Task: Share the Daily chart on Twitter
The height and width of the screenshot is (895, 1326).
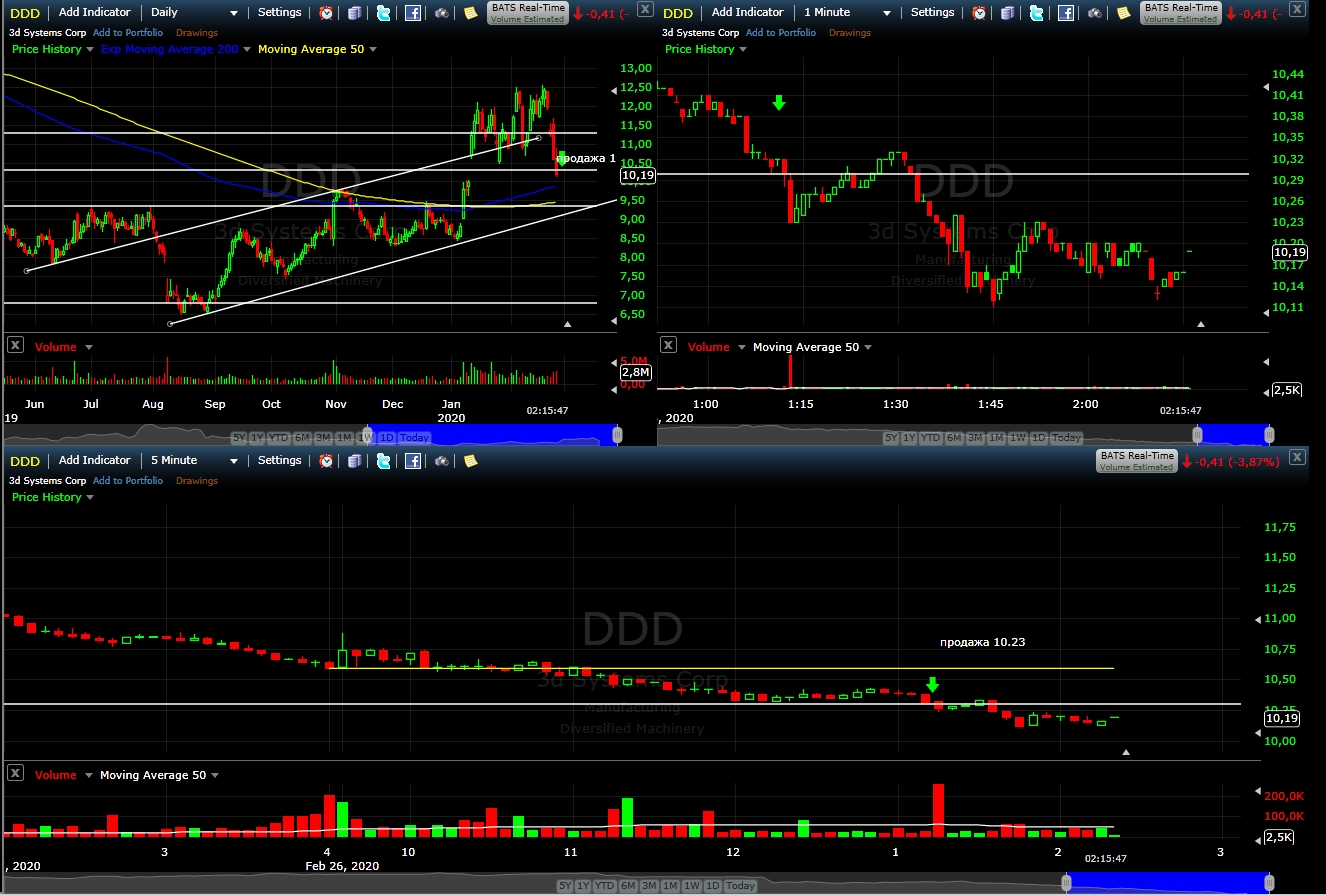Action: pyautogui.click(x=384, y=13)
